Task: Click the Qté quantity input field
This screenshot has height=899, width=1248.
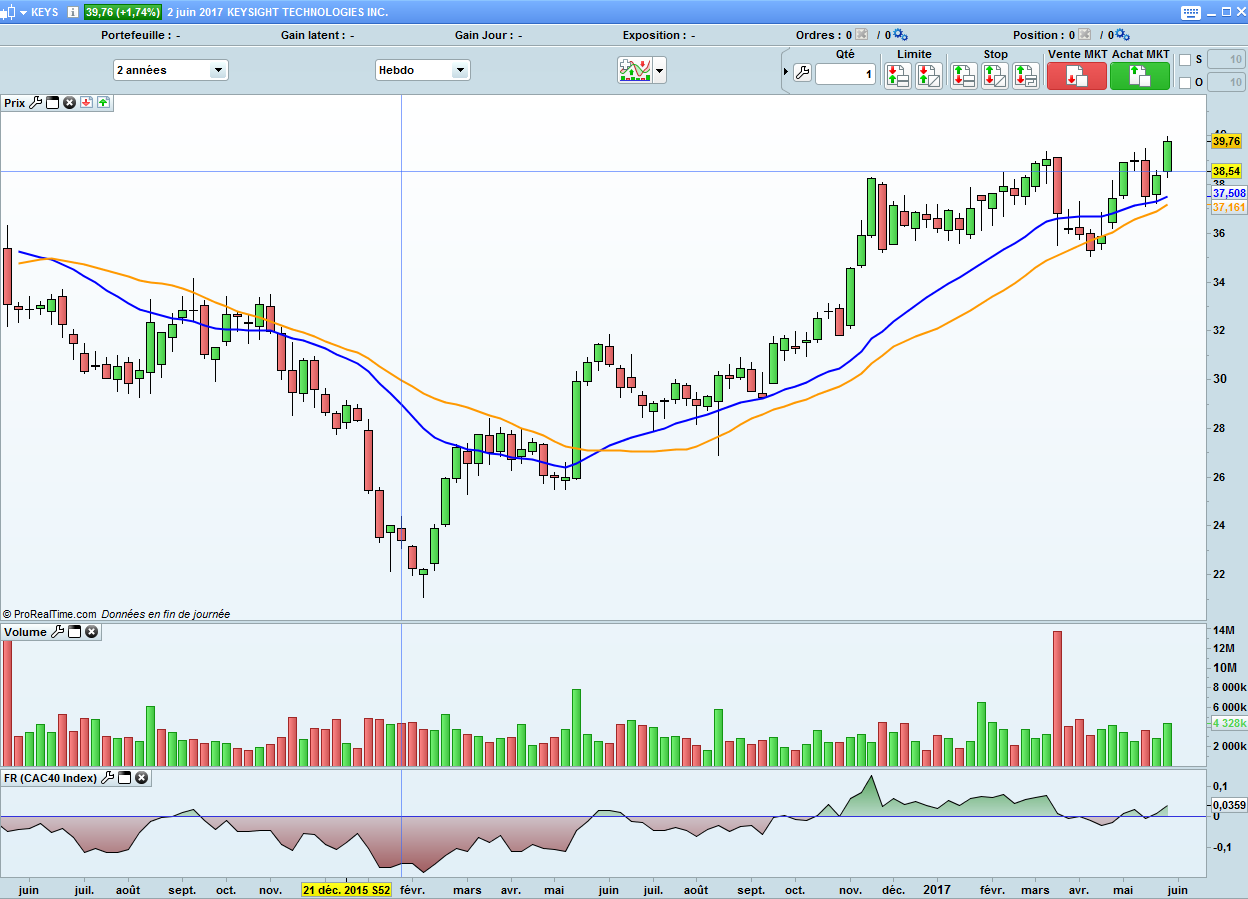Action: tap(845, 74)
